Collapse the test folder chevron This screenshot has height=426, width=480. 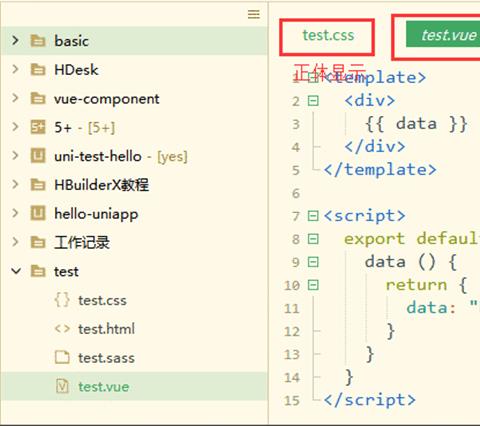16,271
